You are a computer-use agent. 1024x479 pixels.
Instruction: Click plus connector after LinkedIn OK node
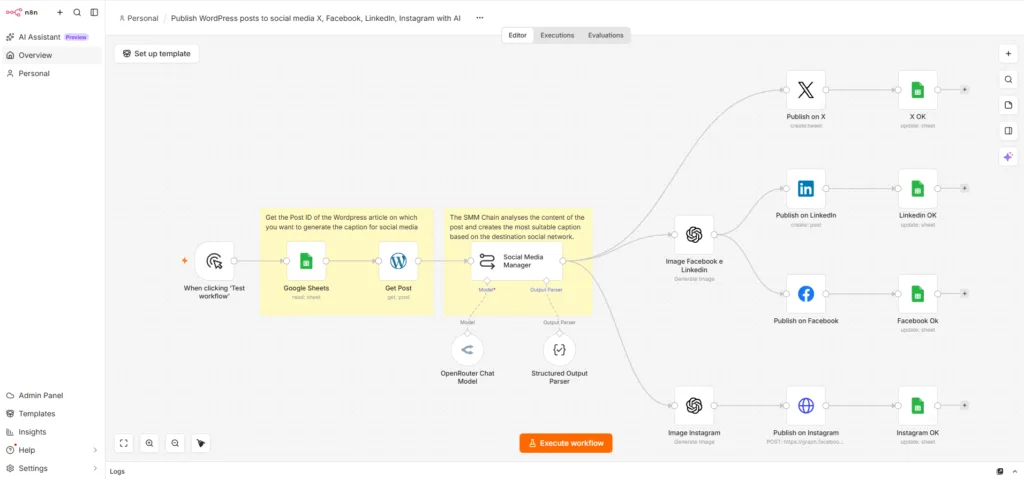pos(965,188)
